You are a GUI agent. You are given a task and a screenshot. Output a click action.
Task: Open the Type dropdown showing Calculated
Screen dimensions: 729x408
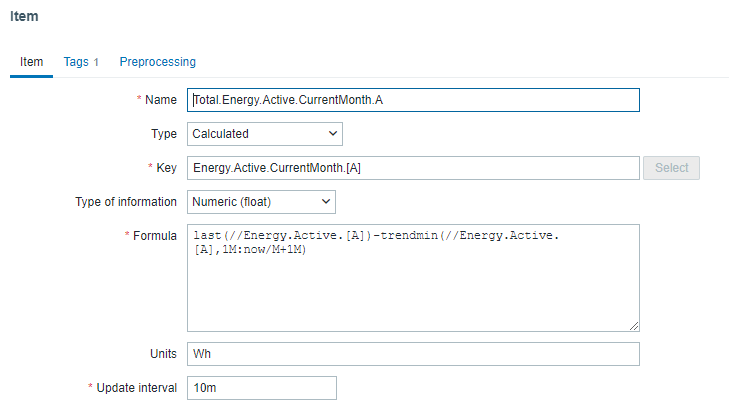[x=264, y=133]
